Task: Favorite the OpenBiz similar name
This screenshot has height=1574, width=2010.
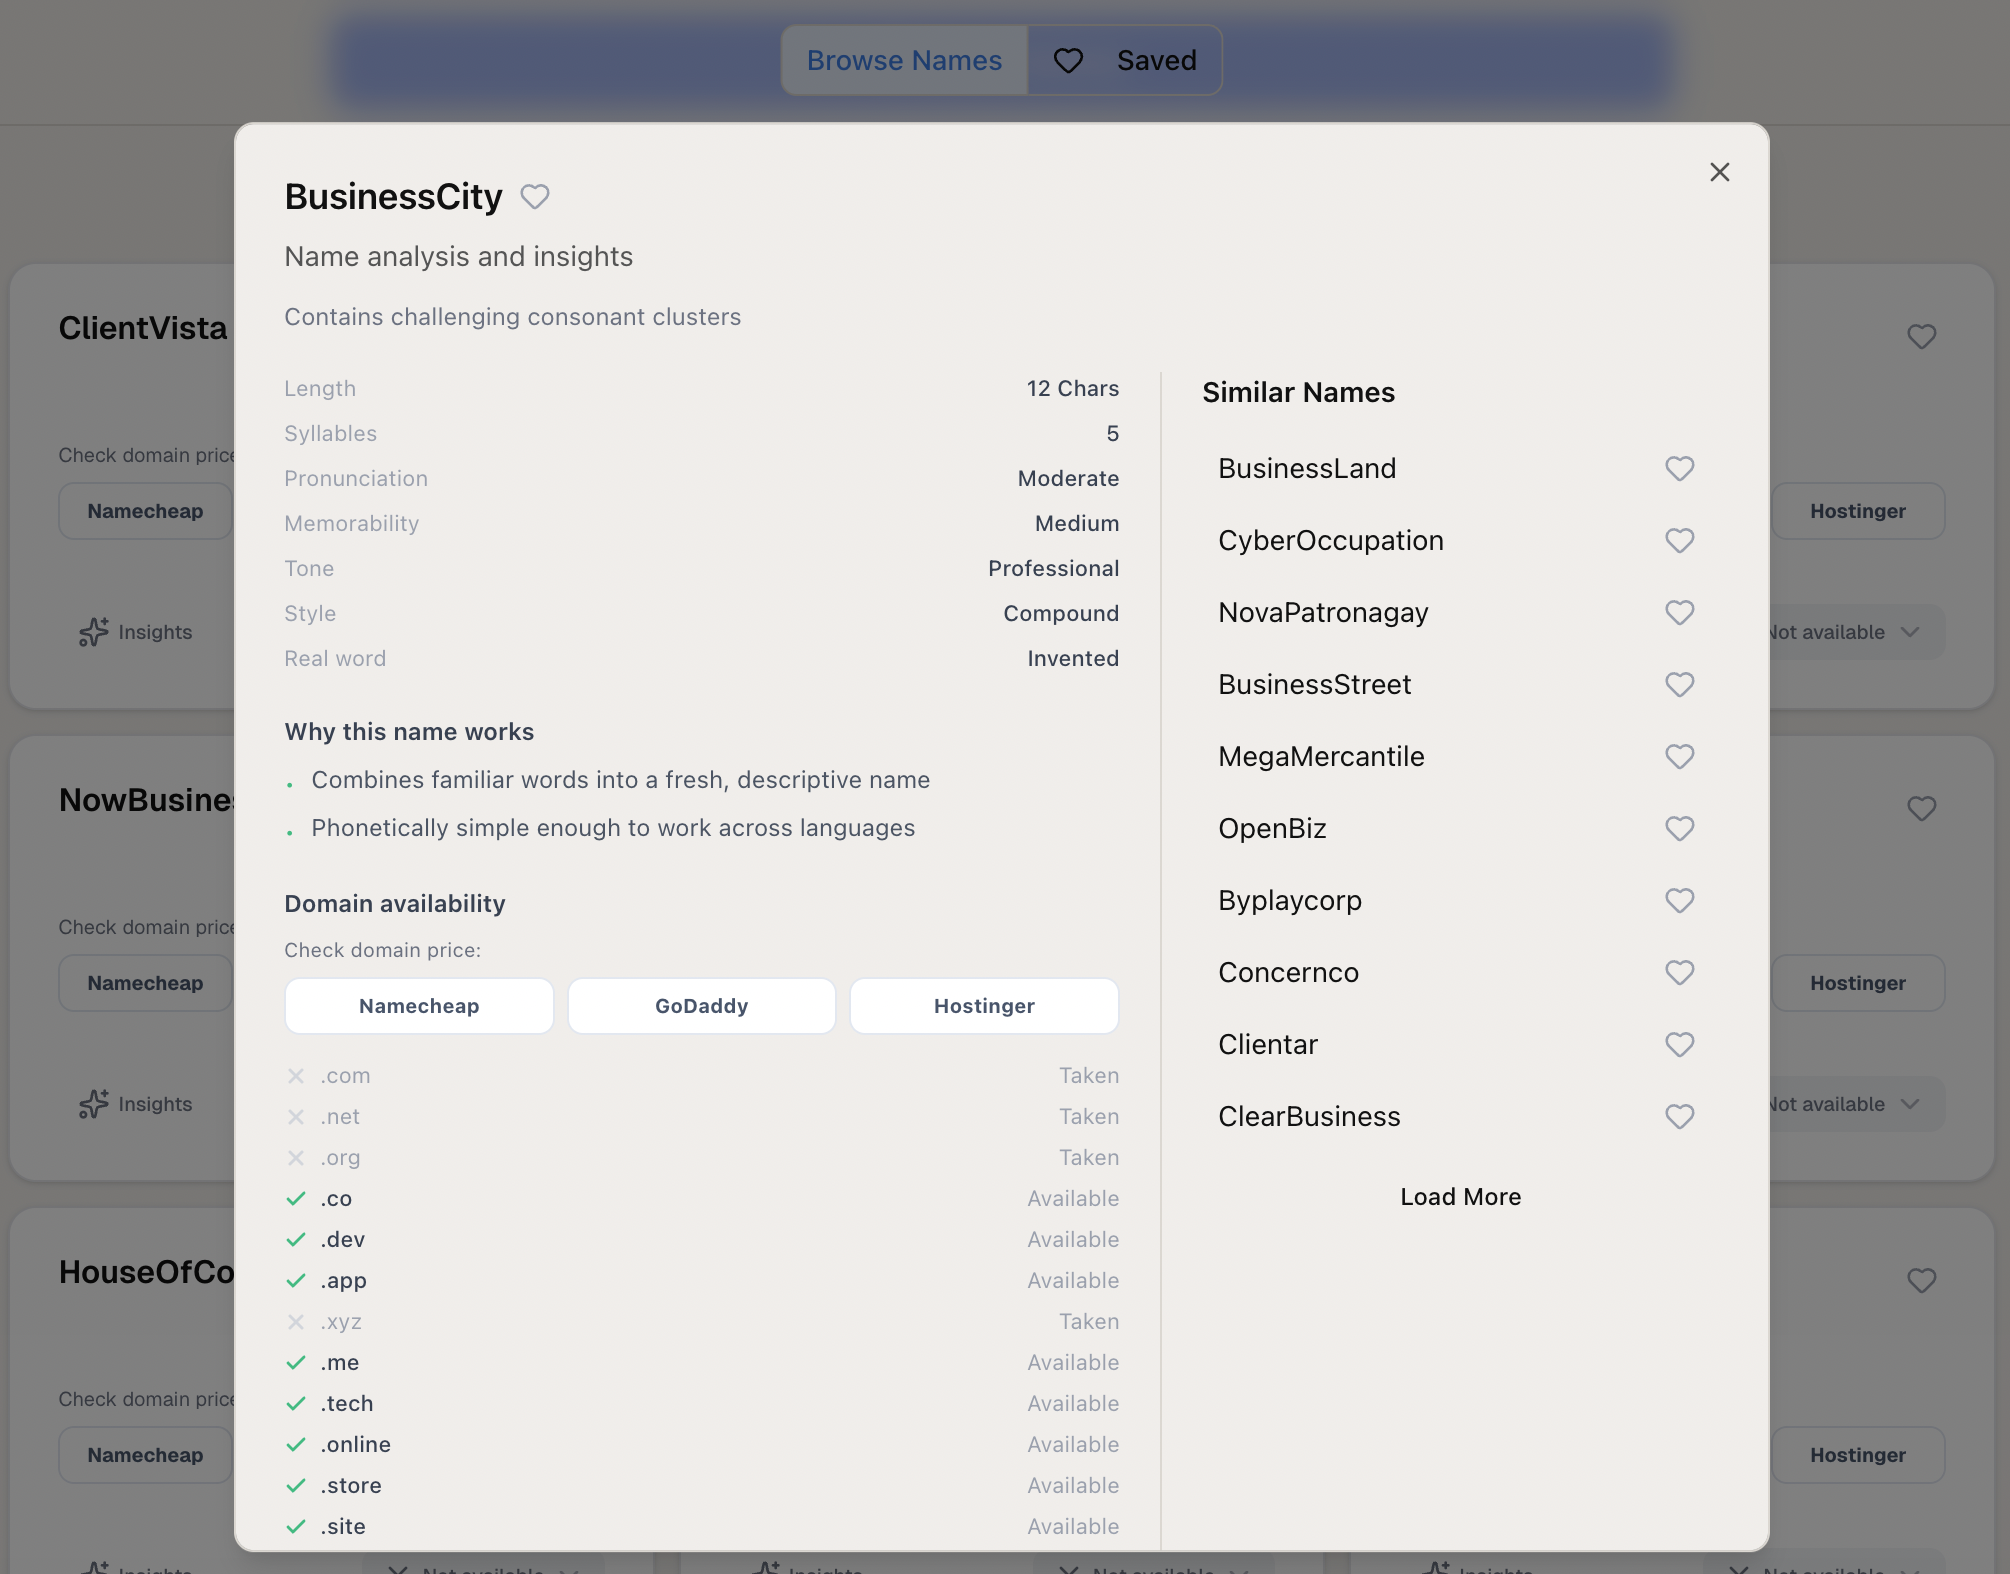Action: pos(1679,828)
